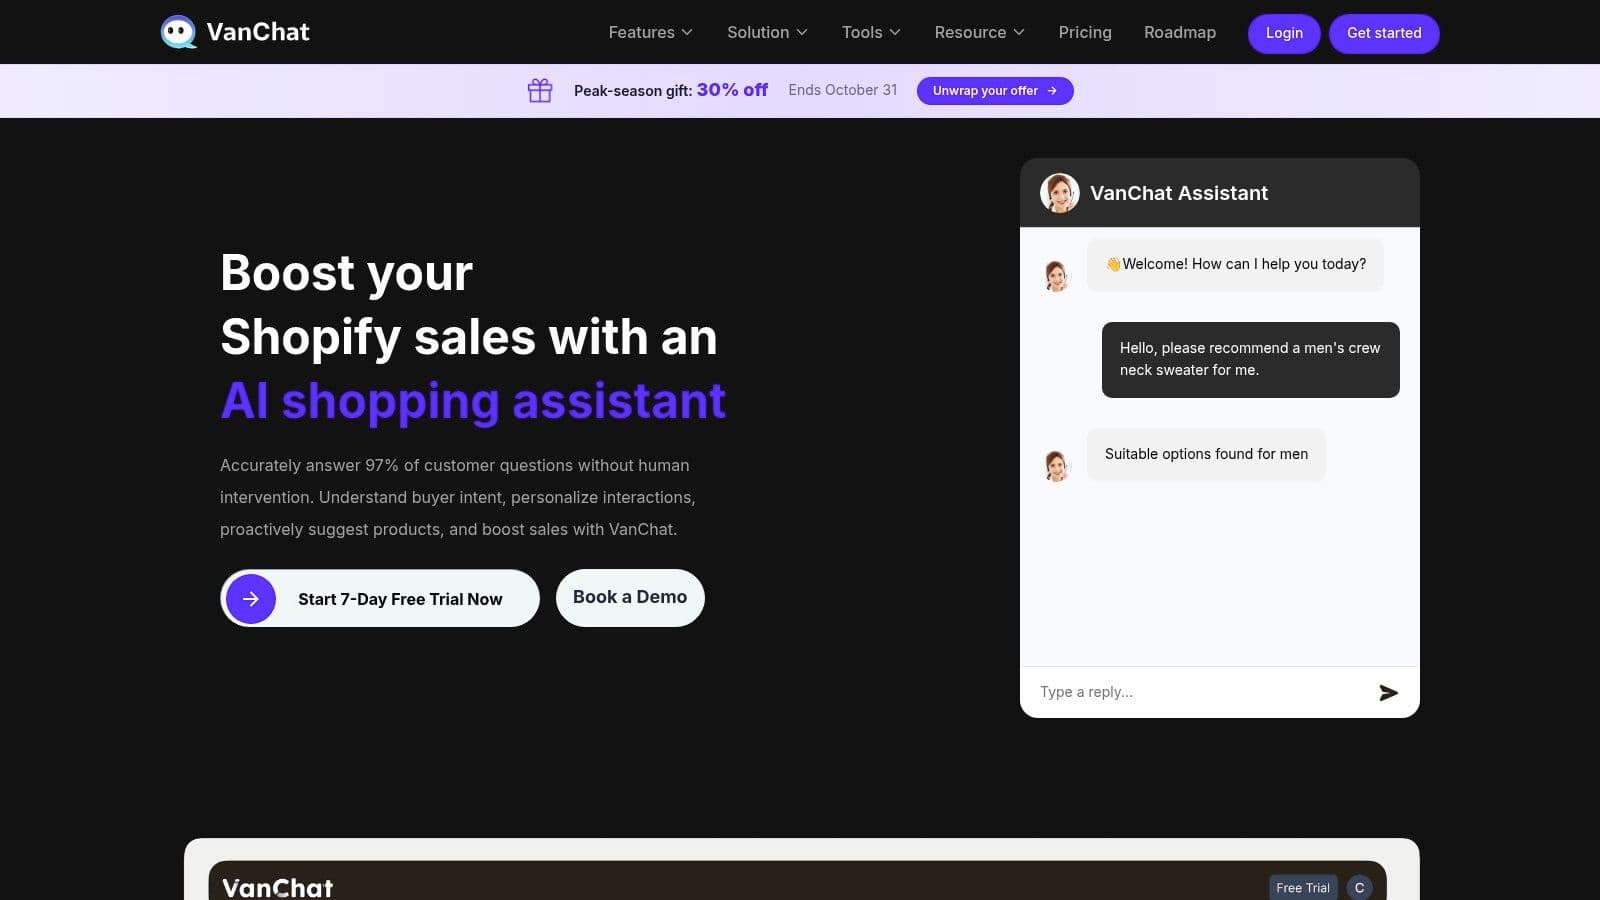Click the 'C' user avatar in dashboard preview
Image resolution: width=1600 pixels, height=900 pixels.
click(1359, 887)
